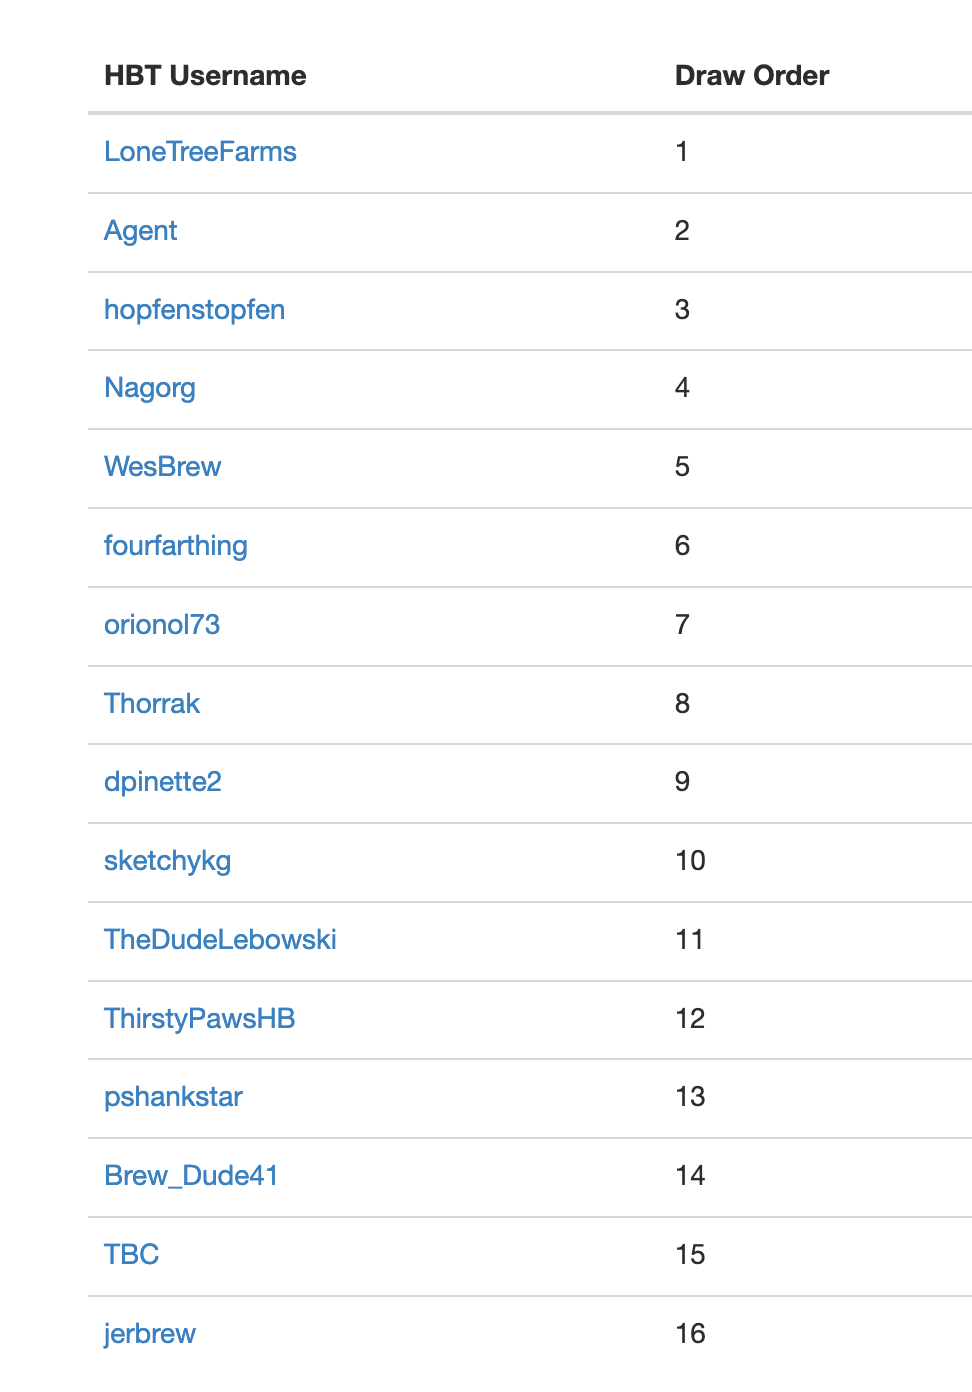
Task: Open sketchykg's profile link
Action: (167, 861)
